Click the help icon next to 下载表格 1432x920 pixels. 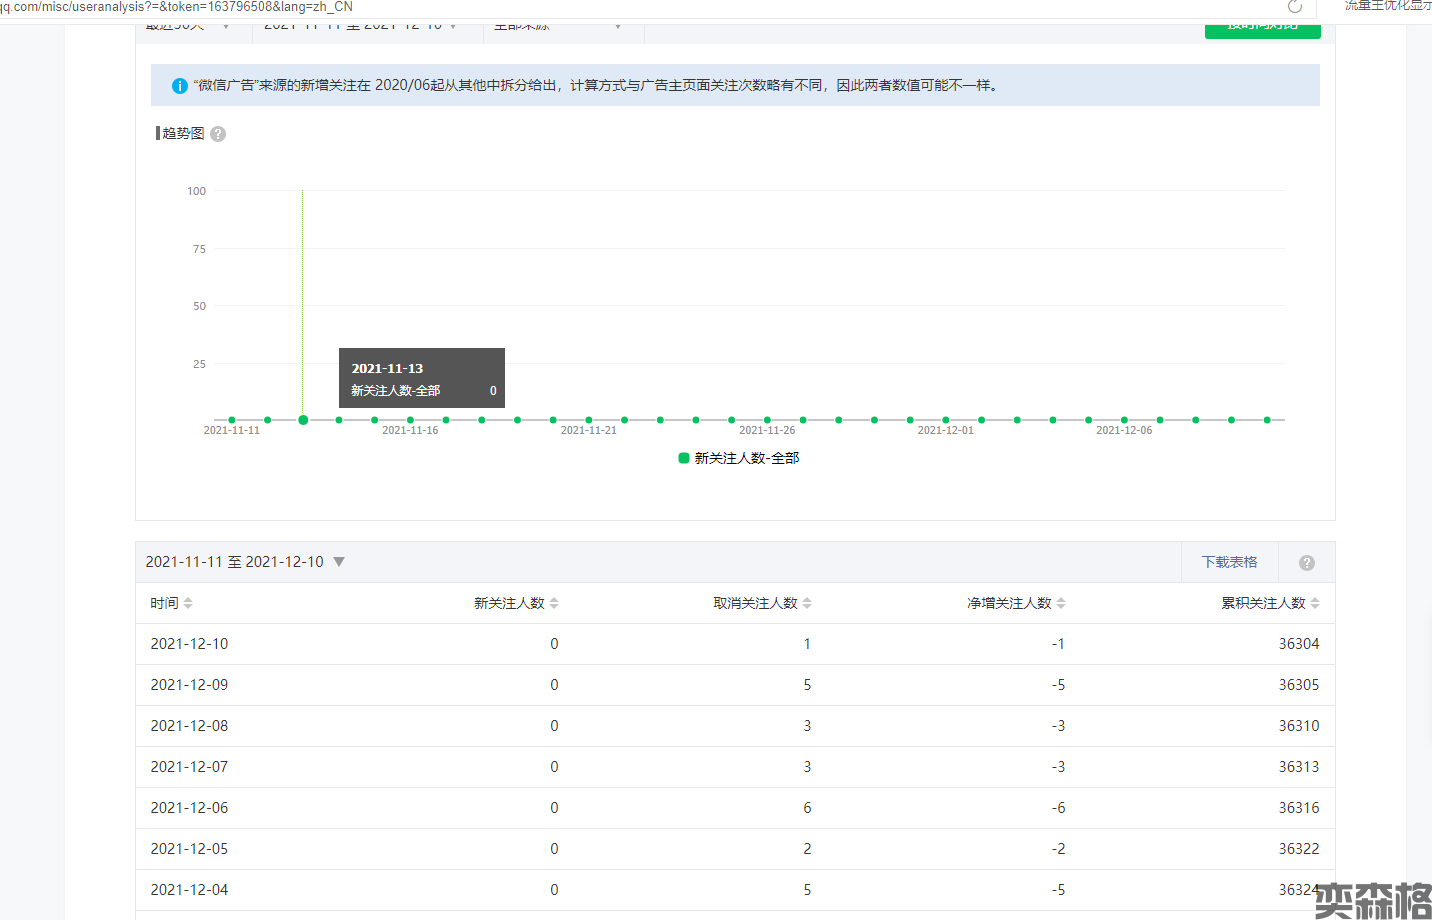pos(1306,563)
